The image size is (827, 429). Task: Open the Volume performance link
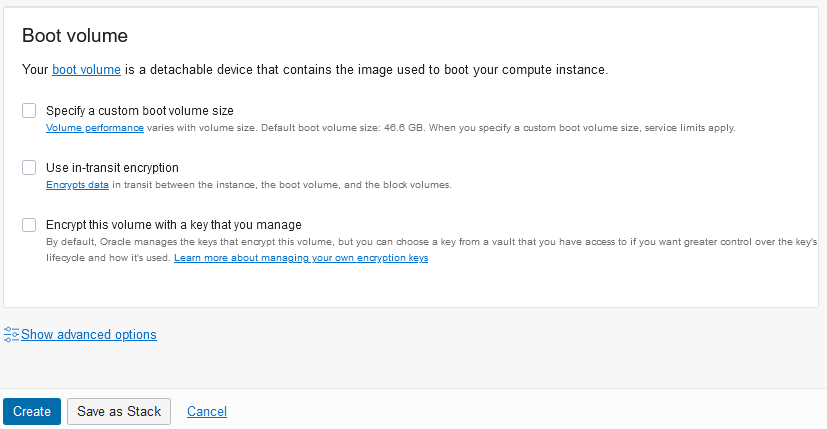[x=95, y=128]
